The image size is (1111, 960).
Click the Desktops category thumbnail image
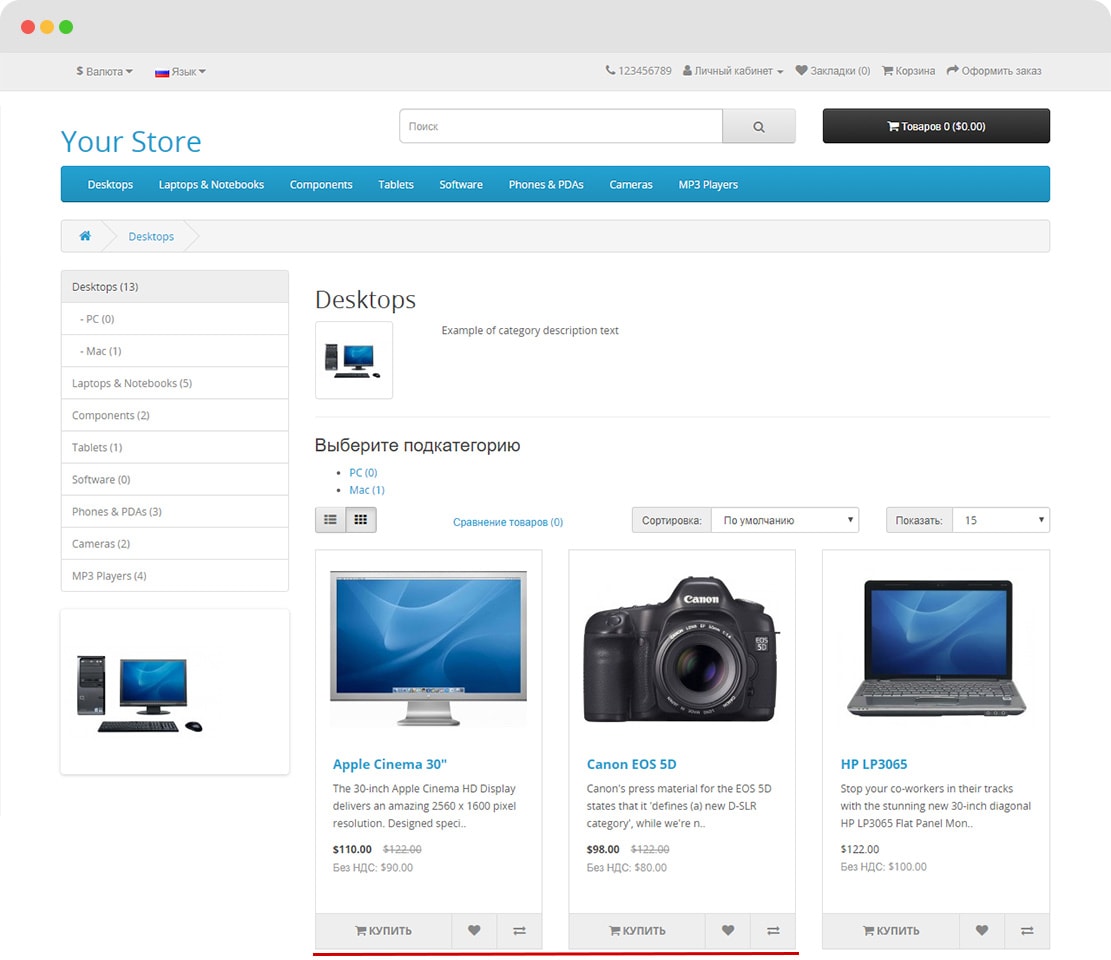point(354,360)
